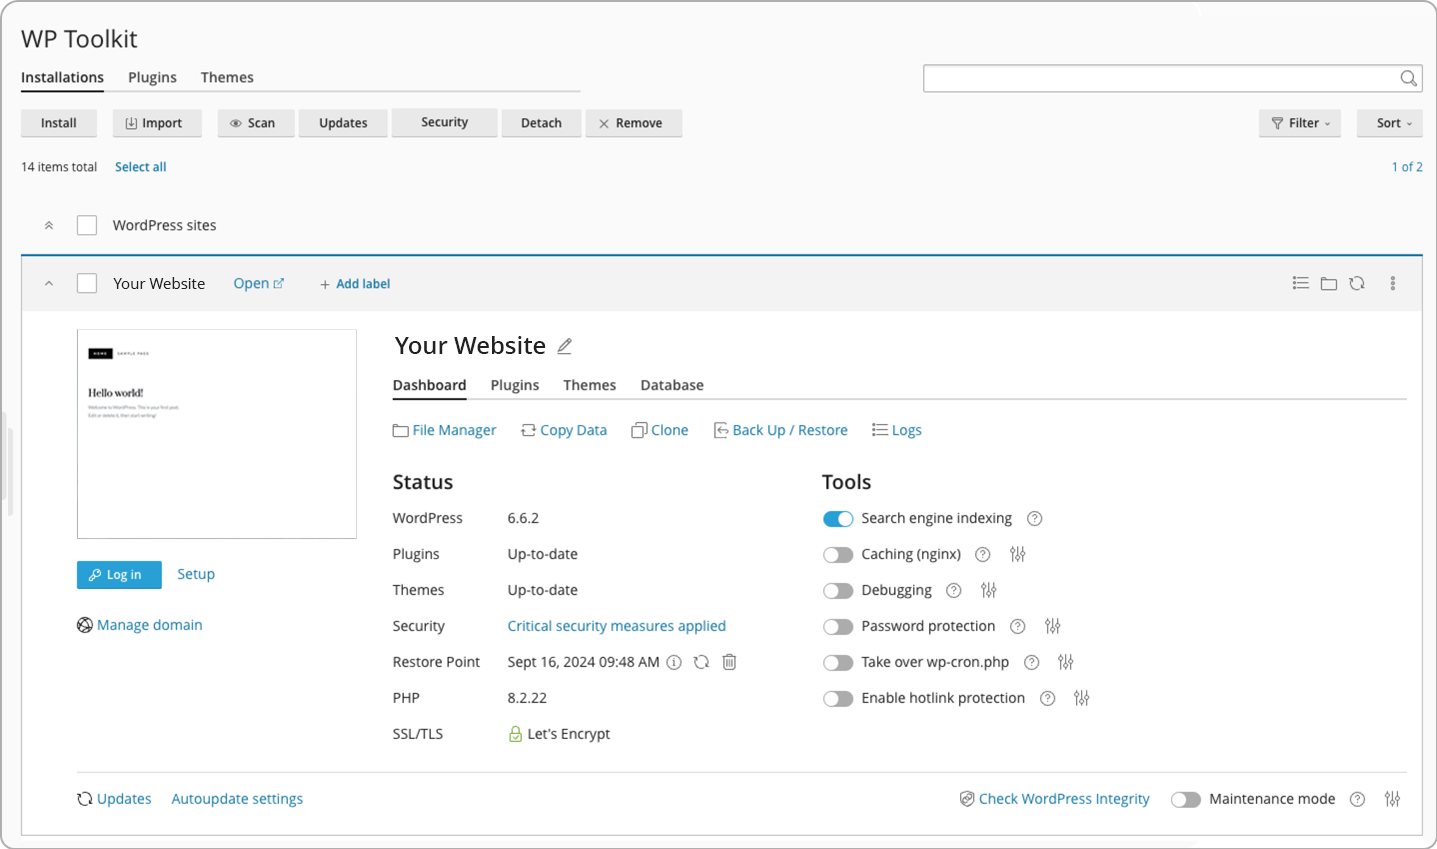Open the site's Plugins tab

515,385
